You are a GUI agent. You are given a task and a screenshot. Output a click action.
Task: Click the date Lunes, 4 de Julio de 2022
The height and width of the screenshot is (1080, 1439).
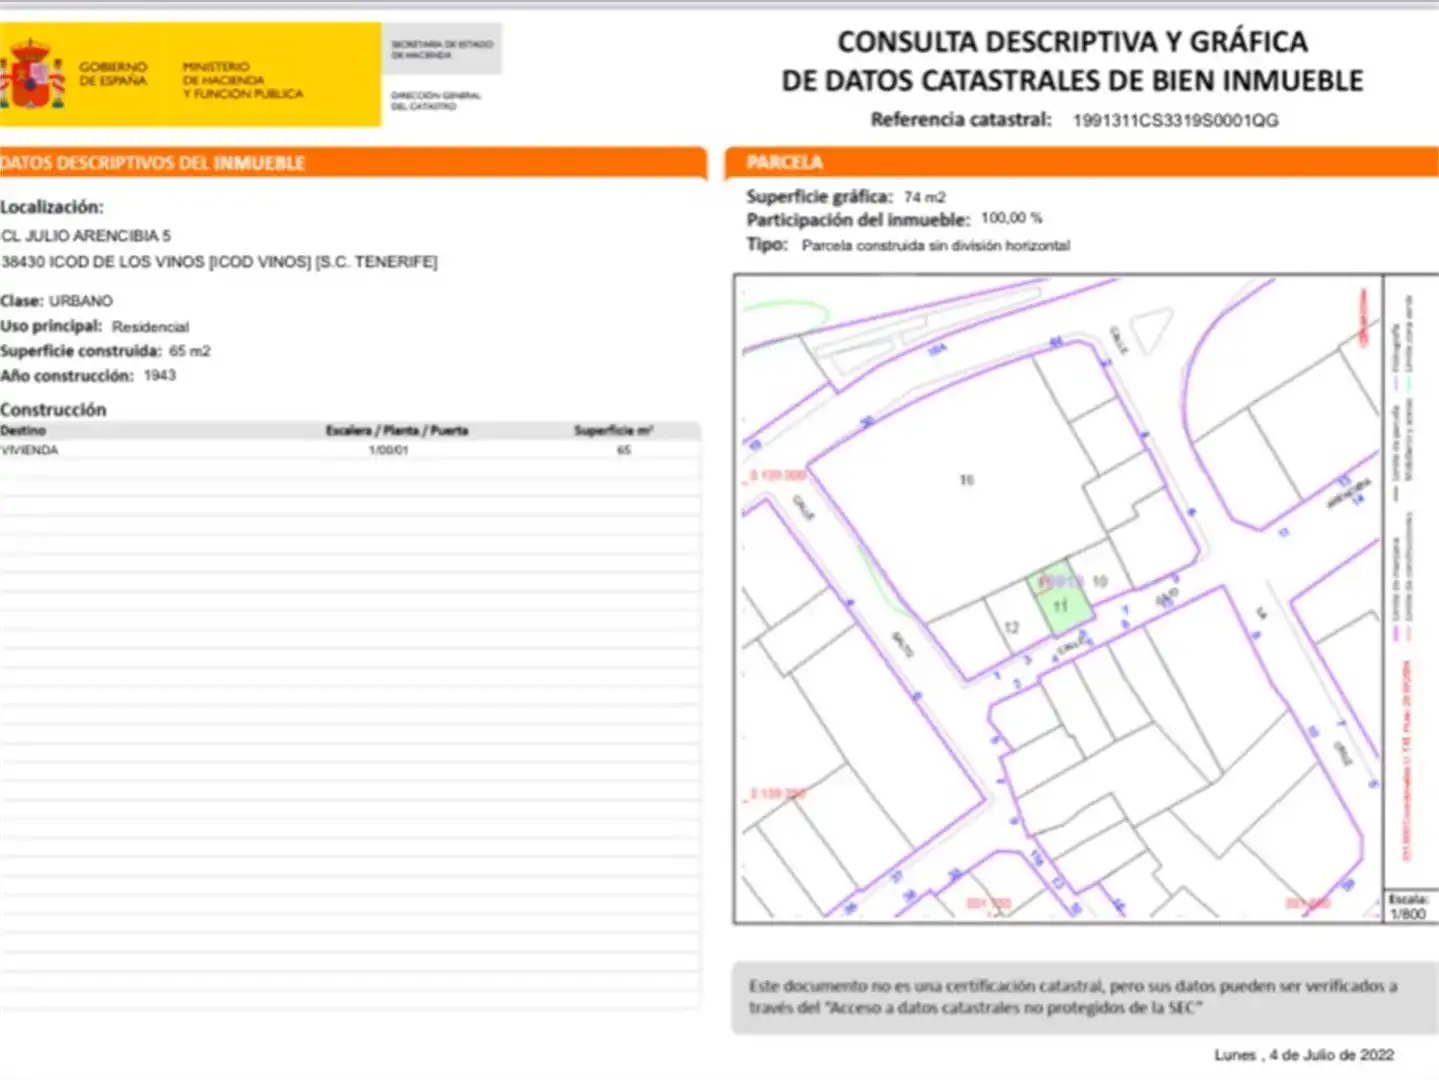point(1304,1055)
